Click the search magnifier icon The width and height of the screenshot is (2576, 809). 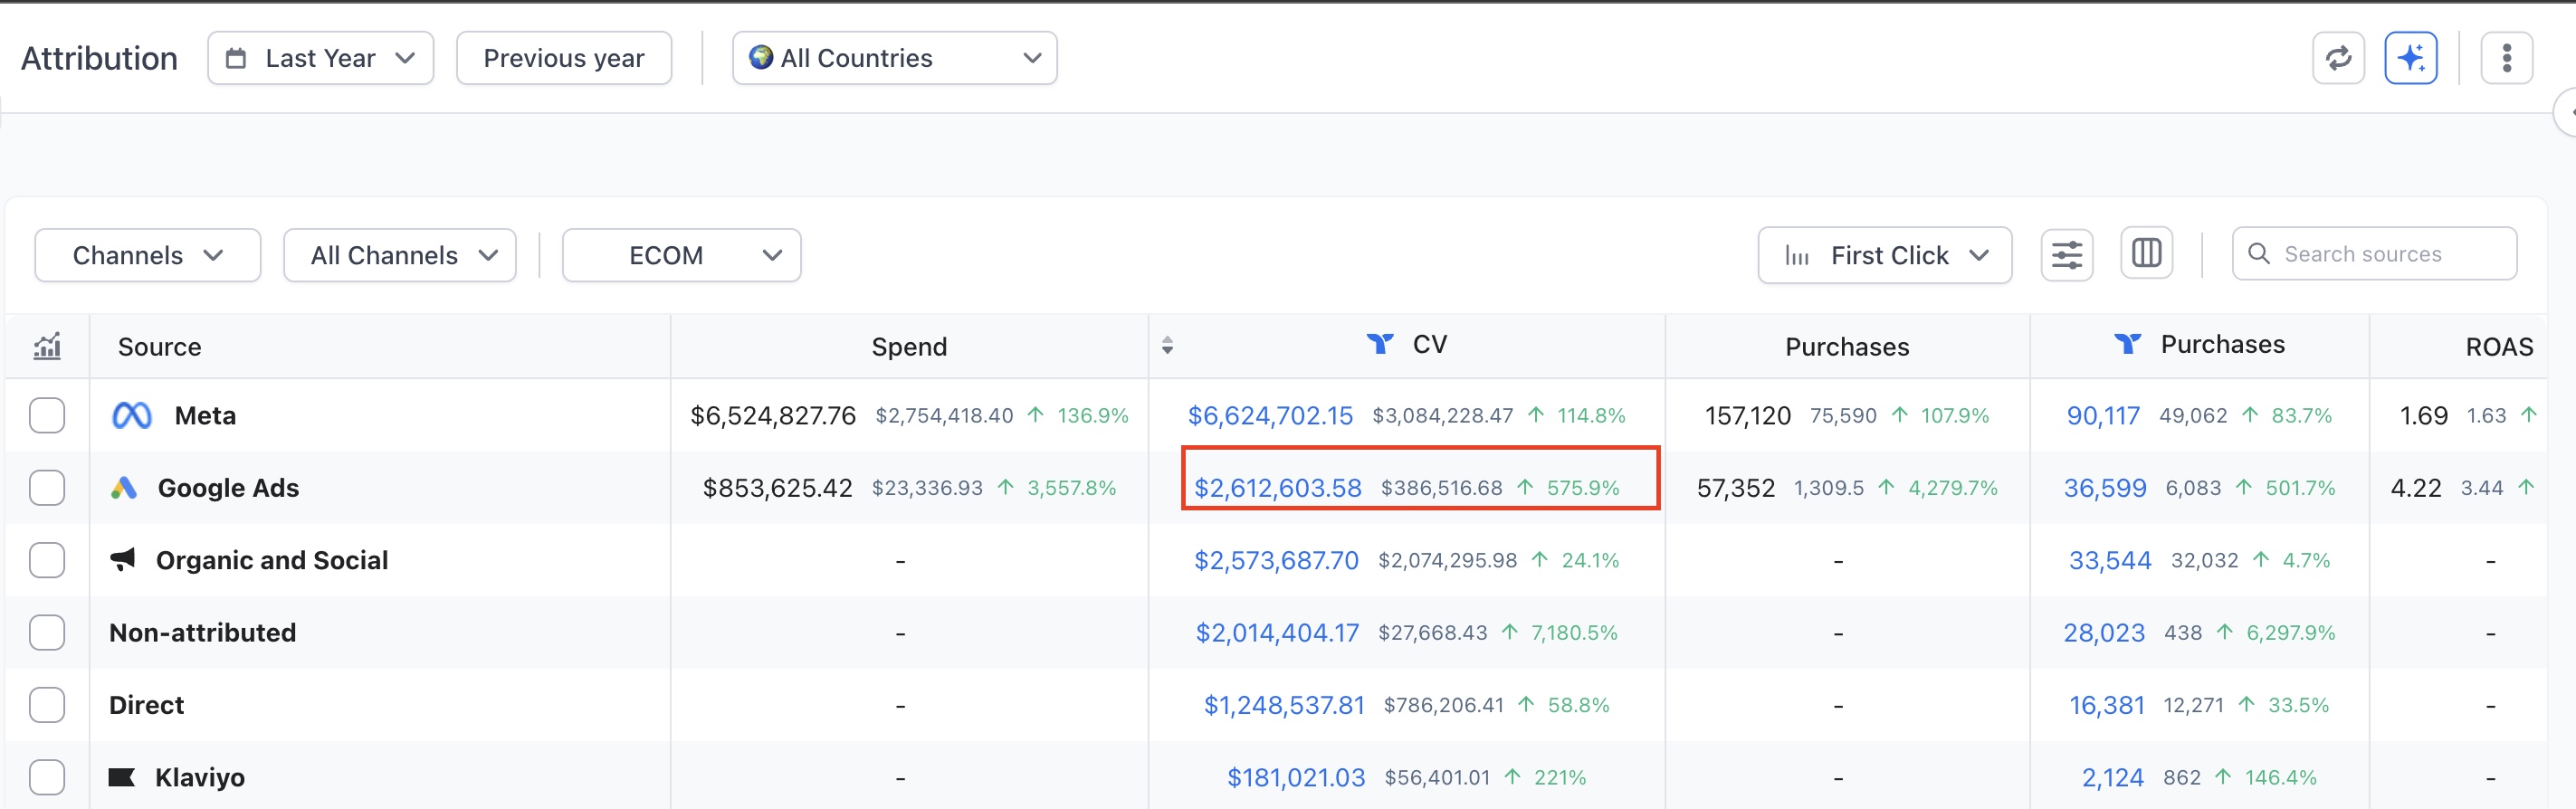click(x=2258, y=254)
